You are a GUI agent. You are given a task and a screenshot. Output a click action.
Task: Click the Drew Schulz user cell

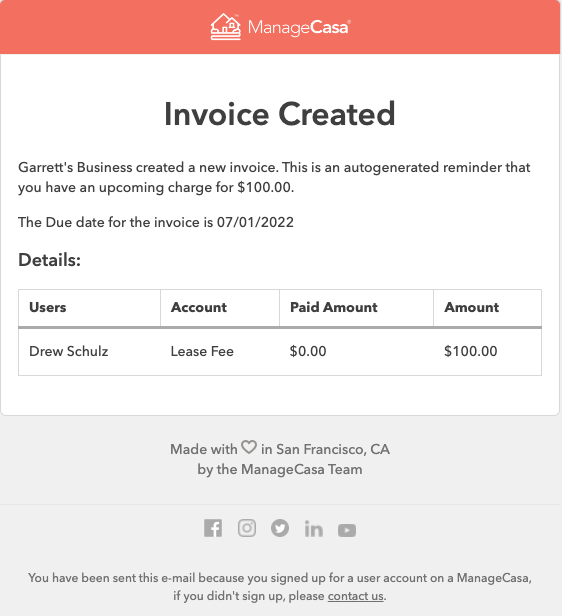coord(90,351)
